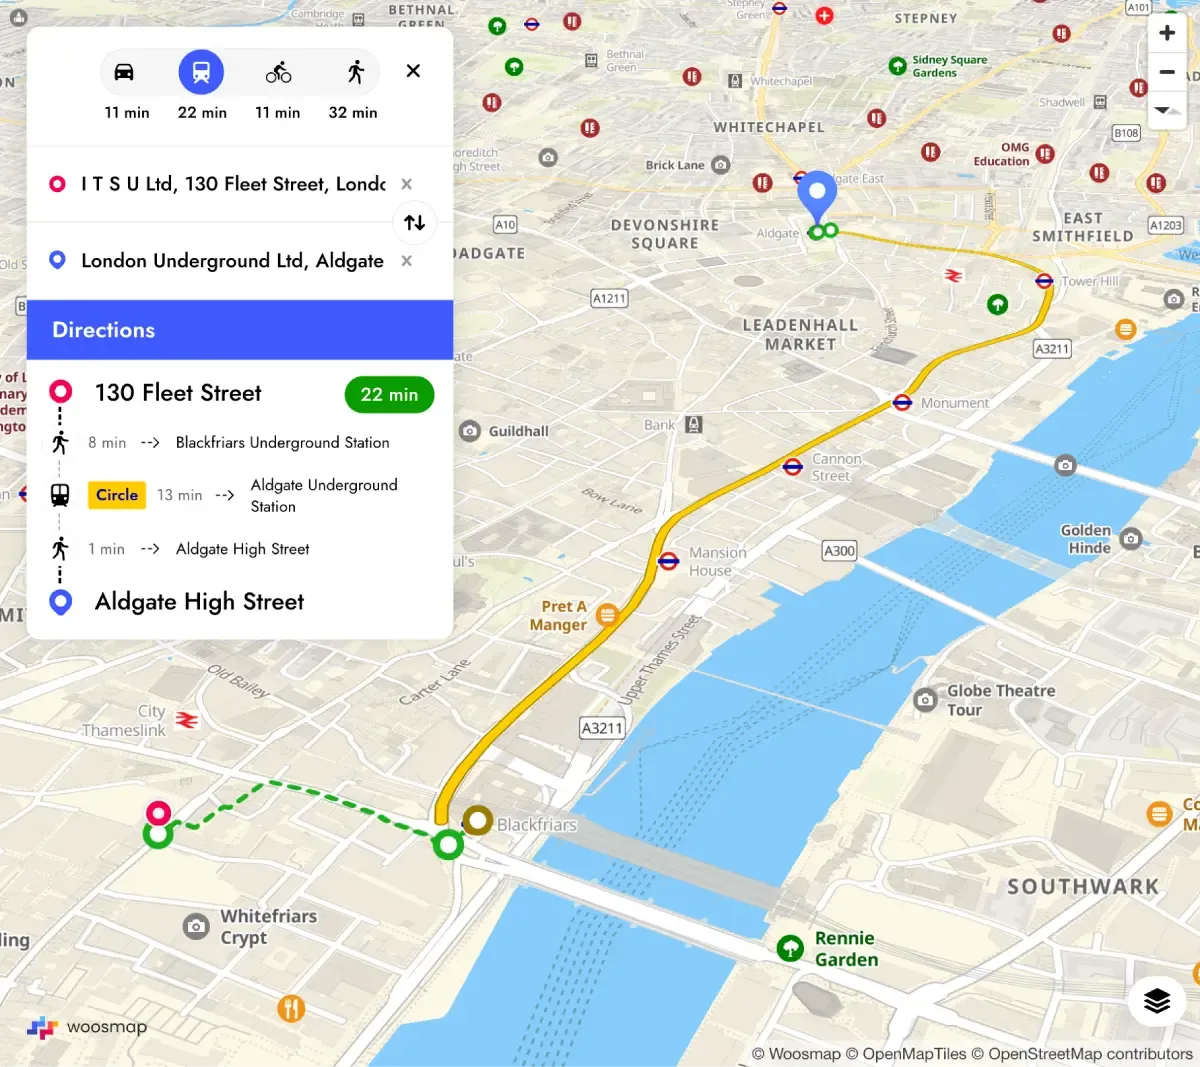Image resolution: width=1200 pixels, height=1067 pixels.
Task: Clear the I T S U Ltd origin field
Action: point(406,184)
